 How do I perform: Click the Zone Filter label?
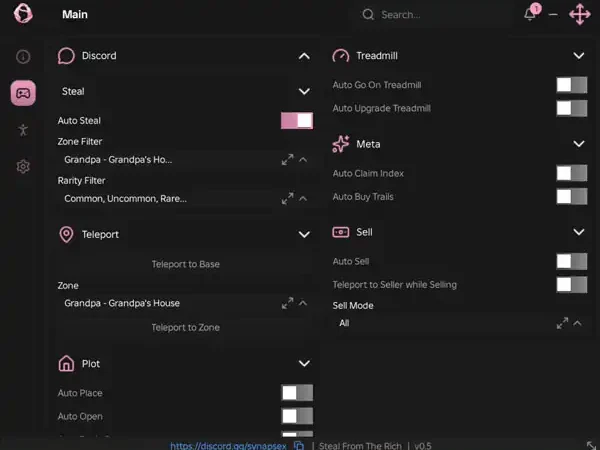(80, 142)
